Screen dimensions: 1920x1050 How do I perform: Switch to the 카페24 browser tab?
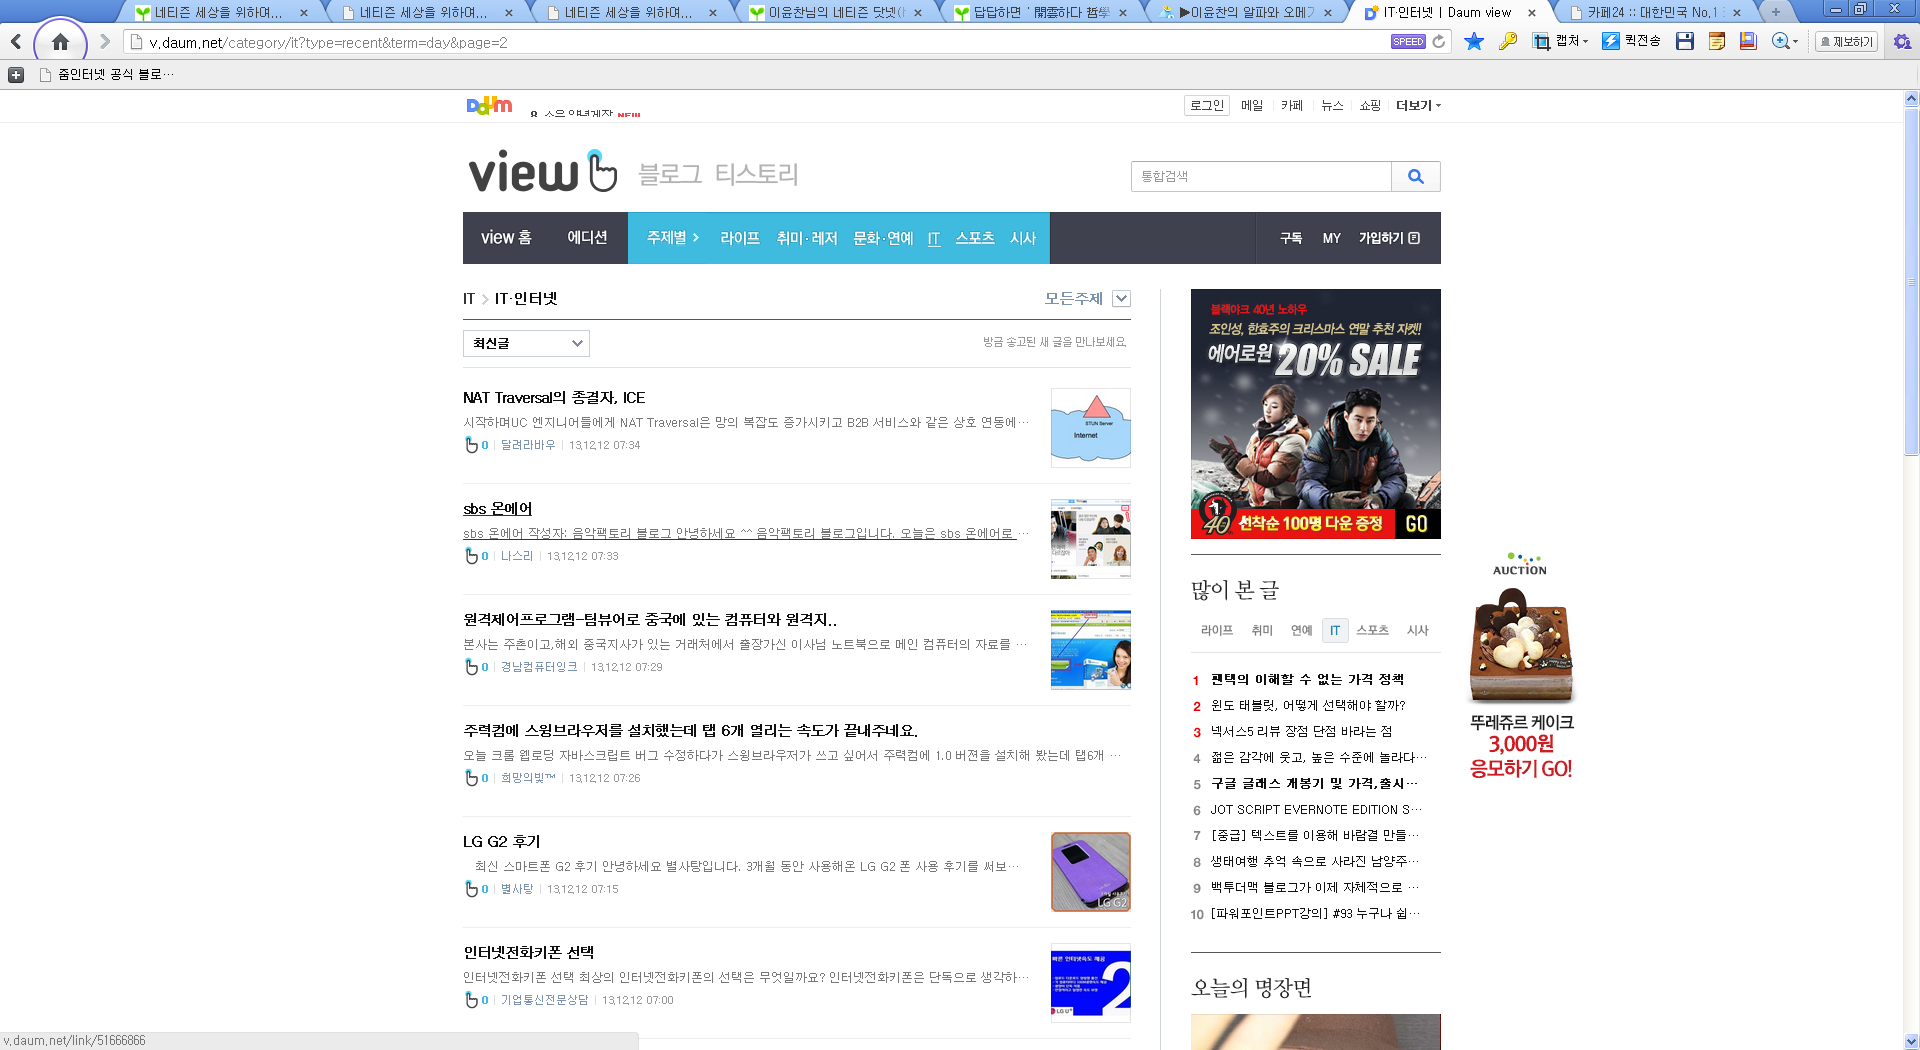[x=1653, y=13]
